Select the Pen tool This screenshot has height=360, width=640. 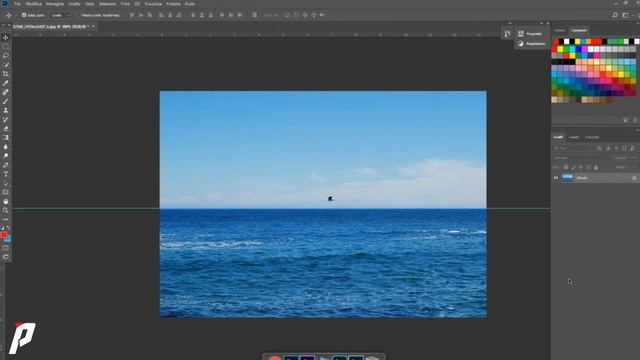point(5,165)
